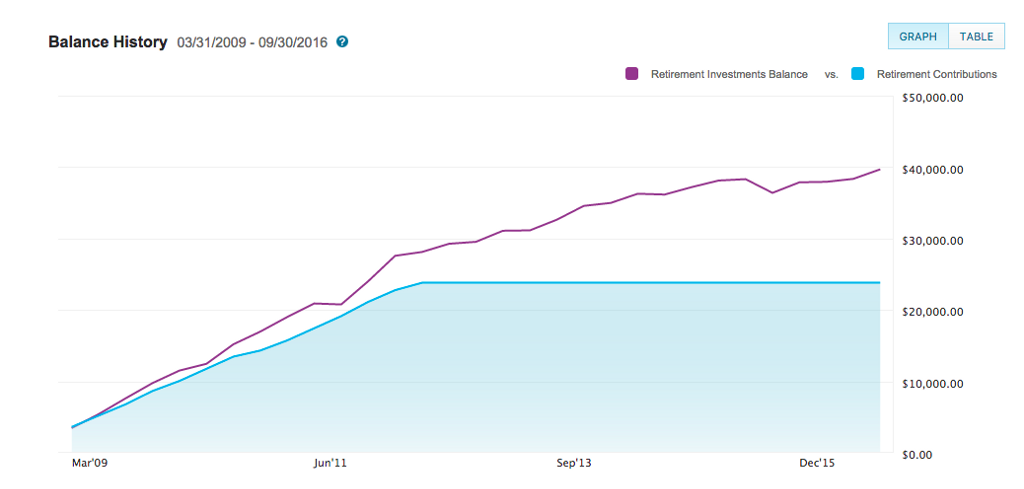This screenshot has height=489, width=1024.
Task: Click the Sep'13 axis label
Action: pyautogui.click(x=574, y=463)
